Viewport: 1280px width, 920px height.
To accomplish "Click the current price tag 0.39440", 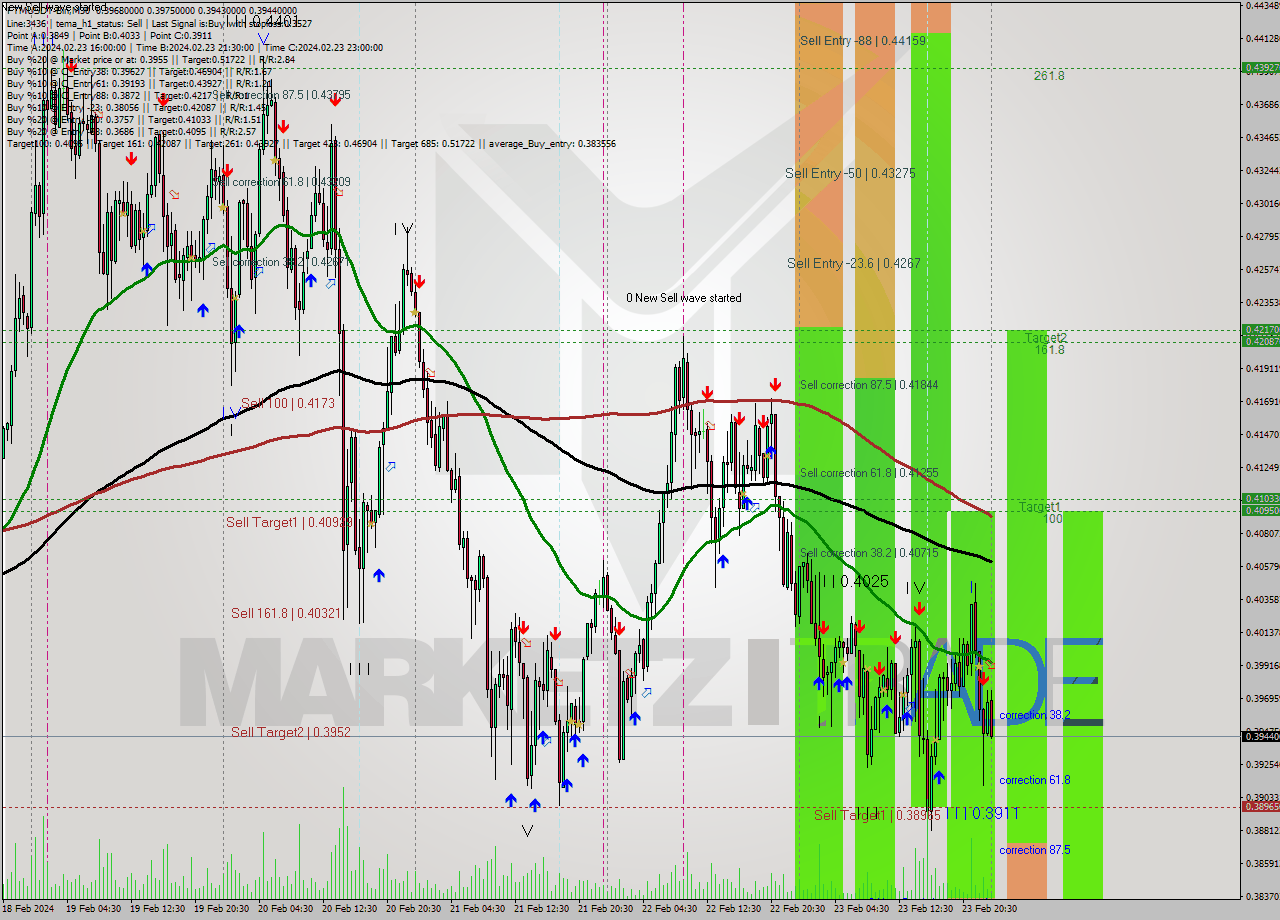I will (x=1259, y=736).
